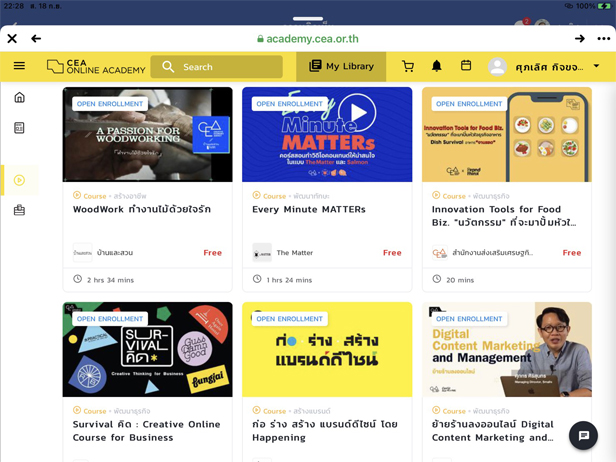This screenshot has height=462, width=616.
Task: Open the notifications bell
Action: pyautogui.click(x=436, y=66)
